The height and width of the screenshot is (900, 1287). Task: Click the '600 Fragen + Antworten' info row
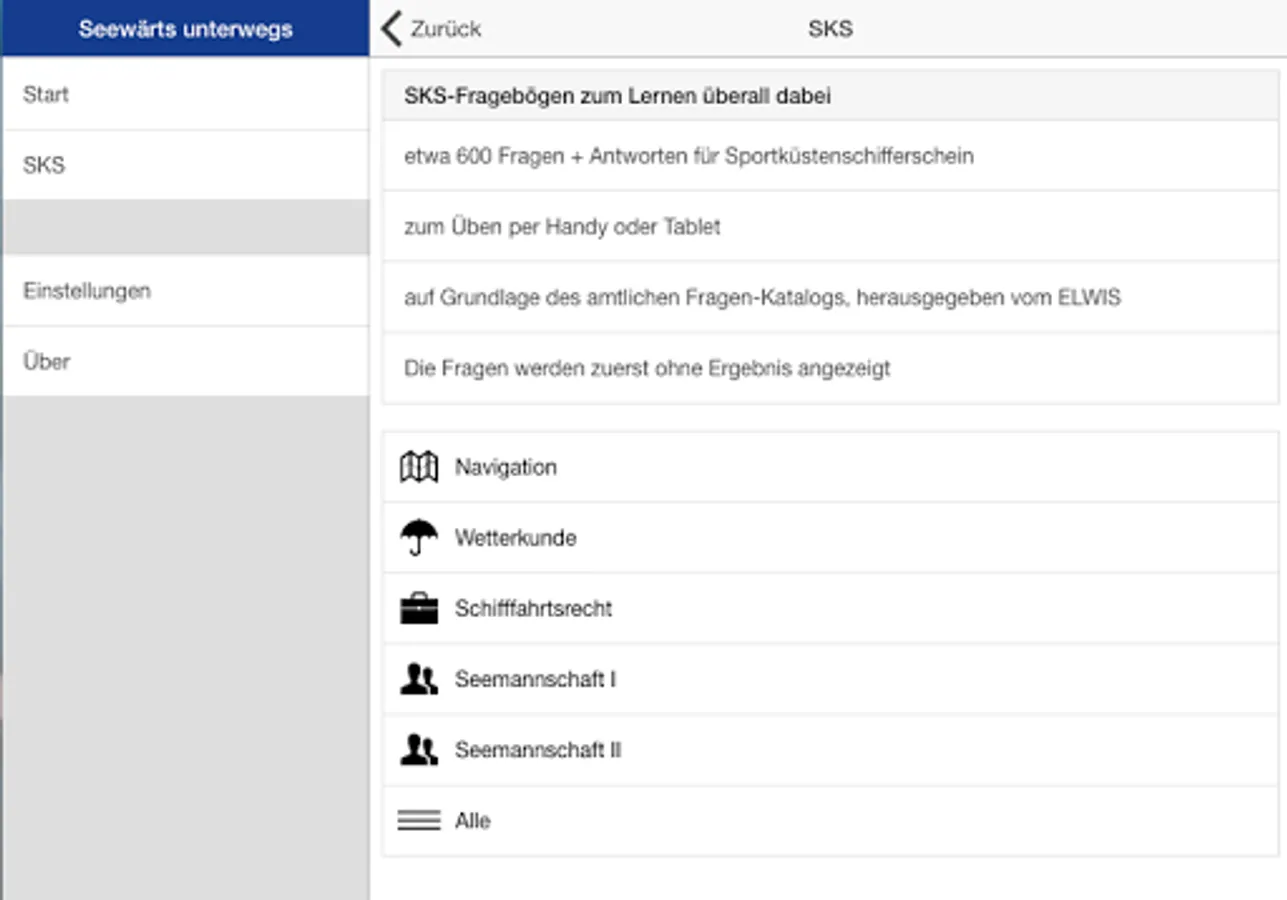click(x=689, y=156)
